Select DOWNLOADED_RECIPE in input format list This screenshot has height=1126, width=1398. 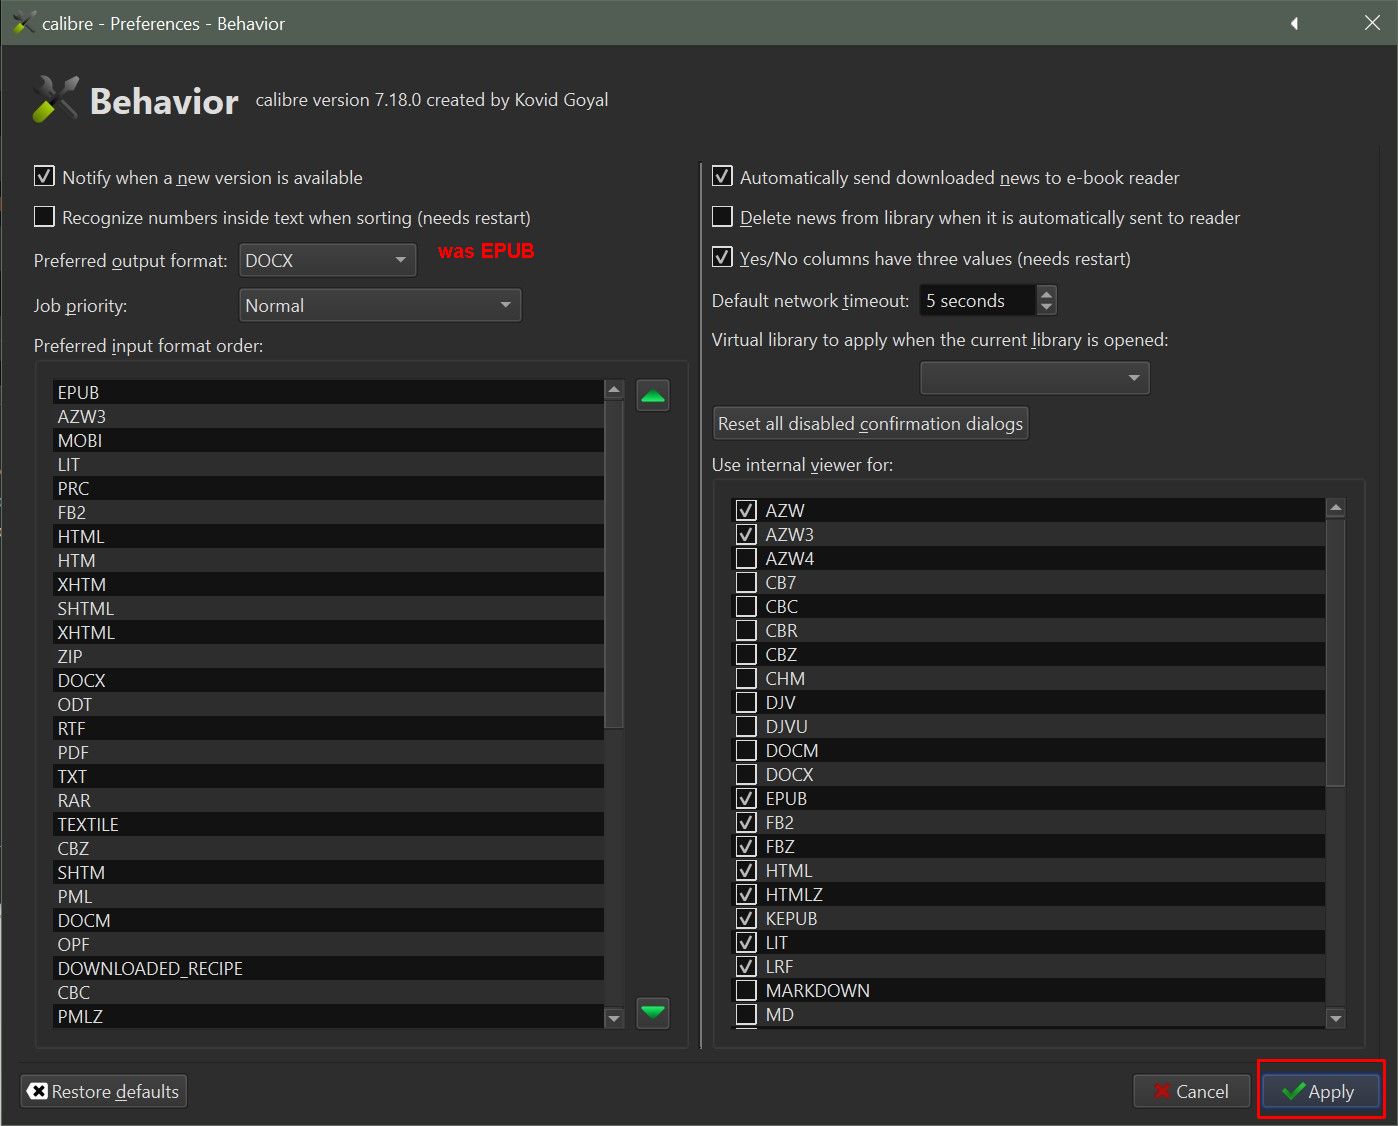[x=329, y=968]
